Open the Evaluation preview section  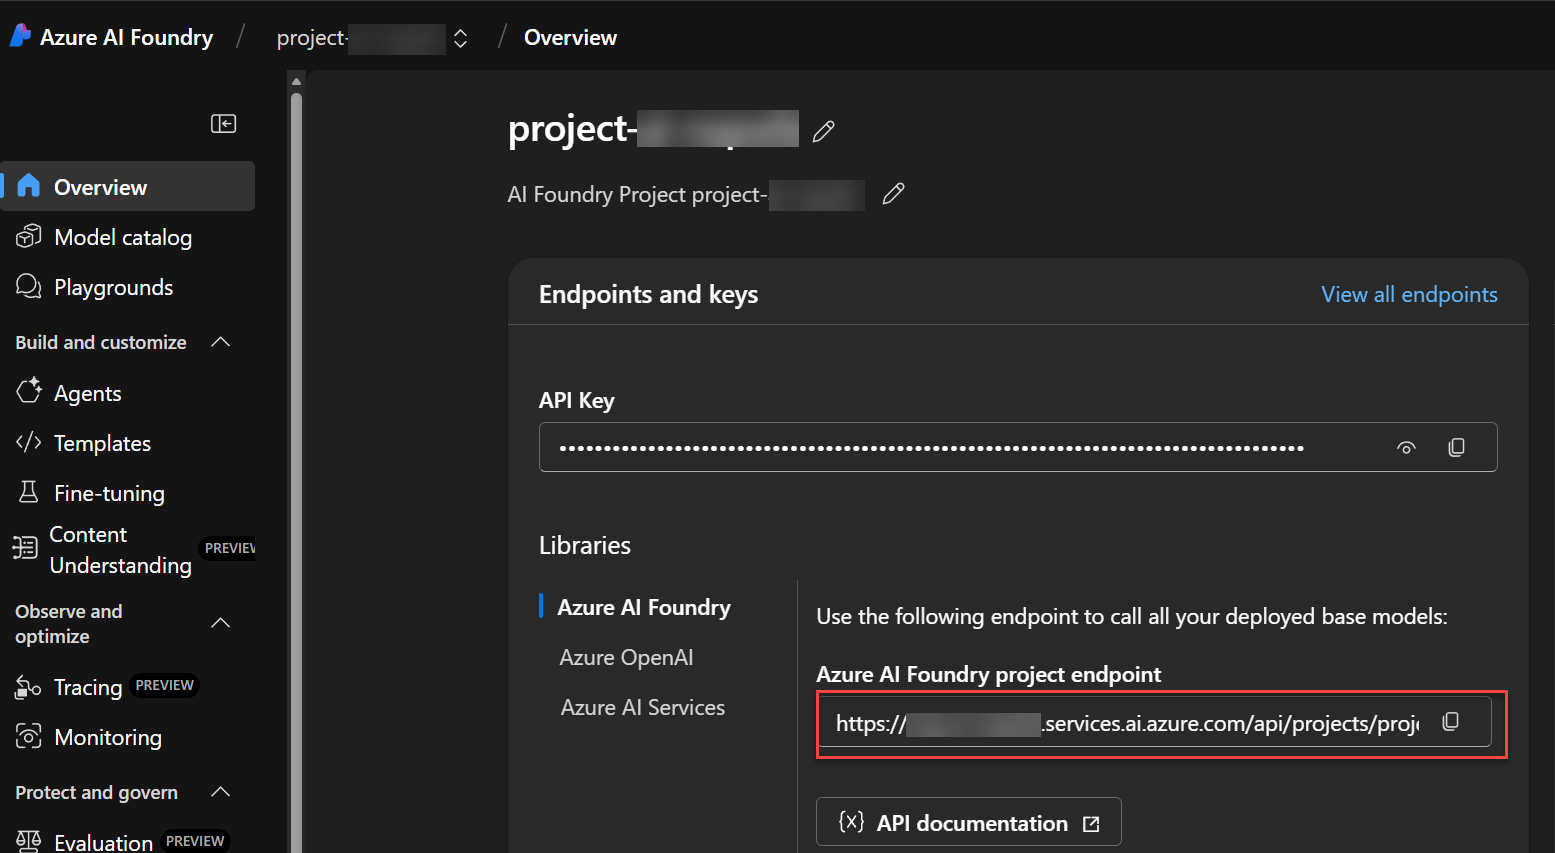103,840
